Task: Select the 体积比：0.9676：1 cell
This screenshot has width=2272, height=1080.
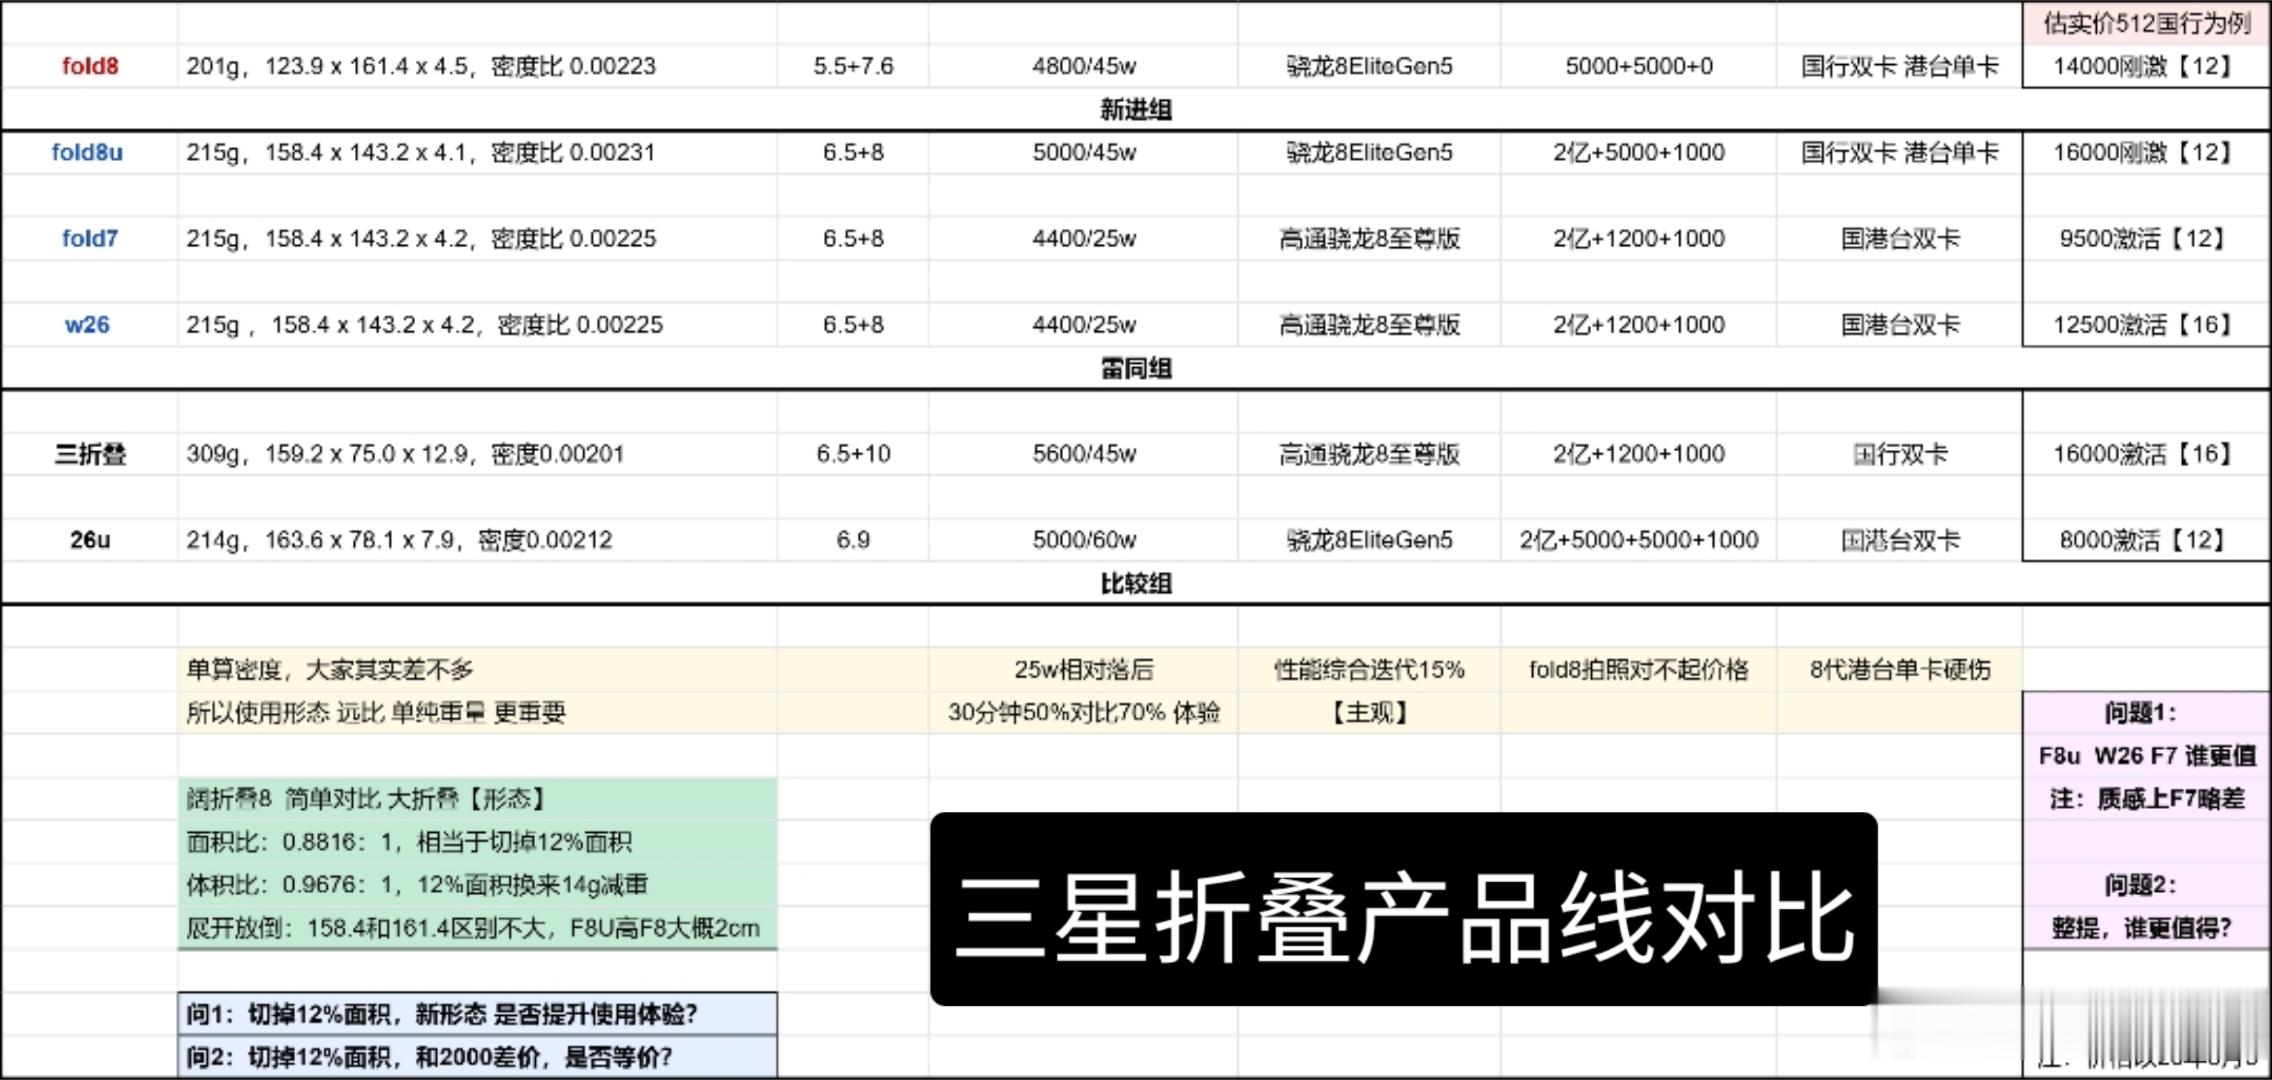Action: (x=478, y=884)
